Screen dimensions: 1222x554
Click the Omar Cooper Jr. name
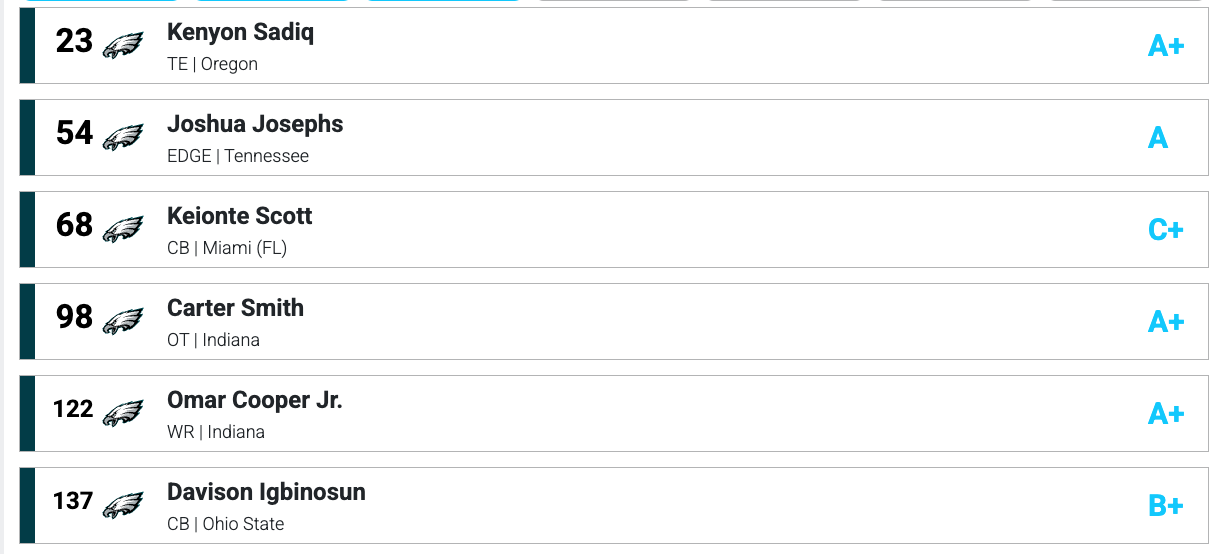click(x=254, y=400)
